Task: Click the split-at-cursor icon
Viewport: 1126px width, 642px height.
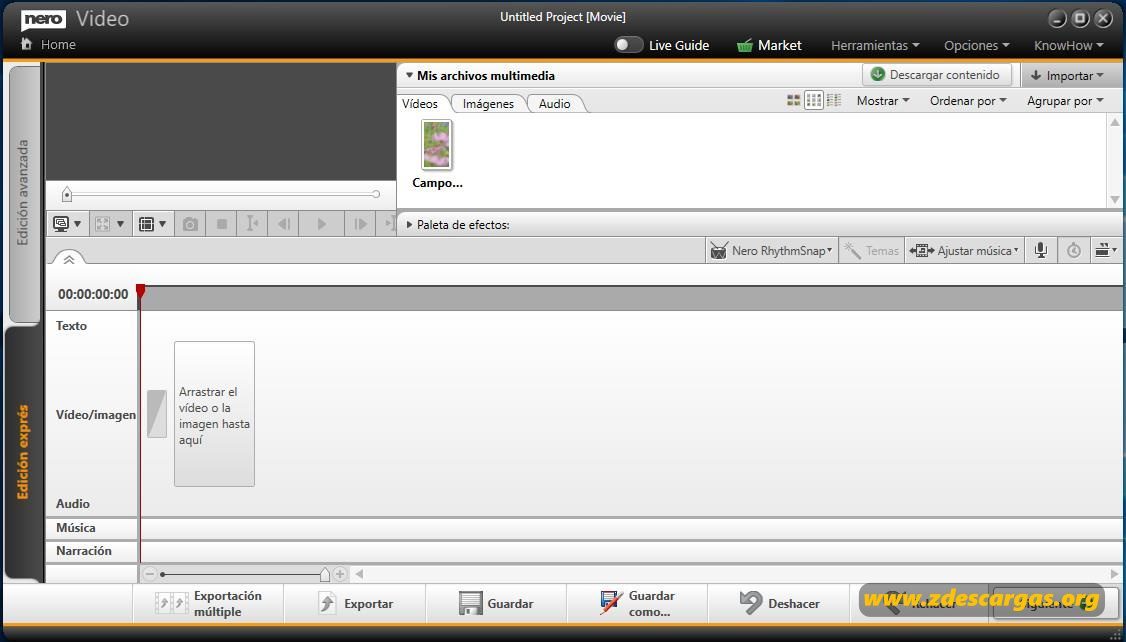Action: 252,224
